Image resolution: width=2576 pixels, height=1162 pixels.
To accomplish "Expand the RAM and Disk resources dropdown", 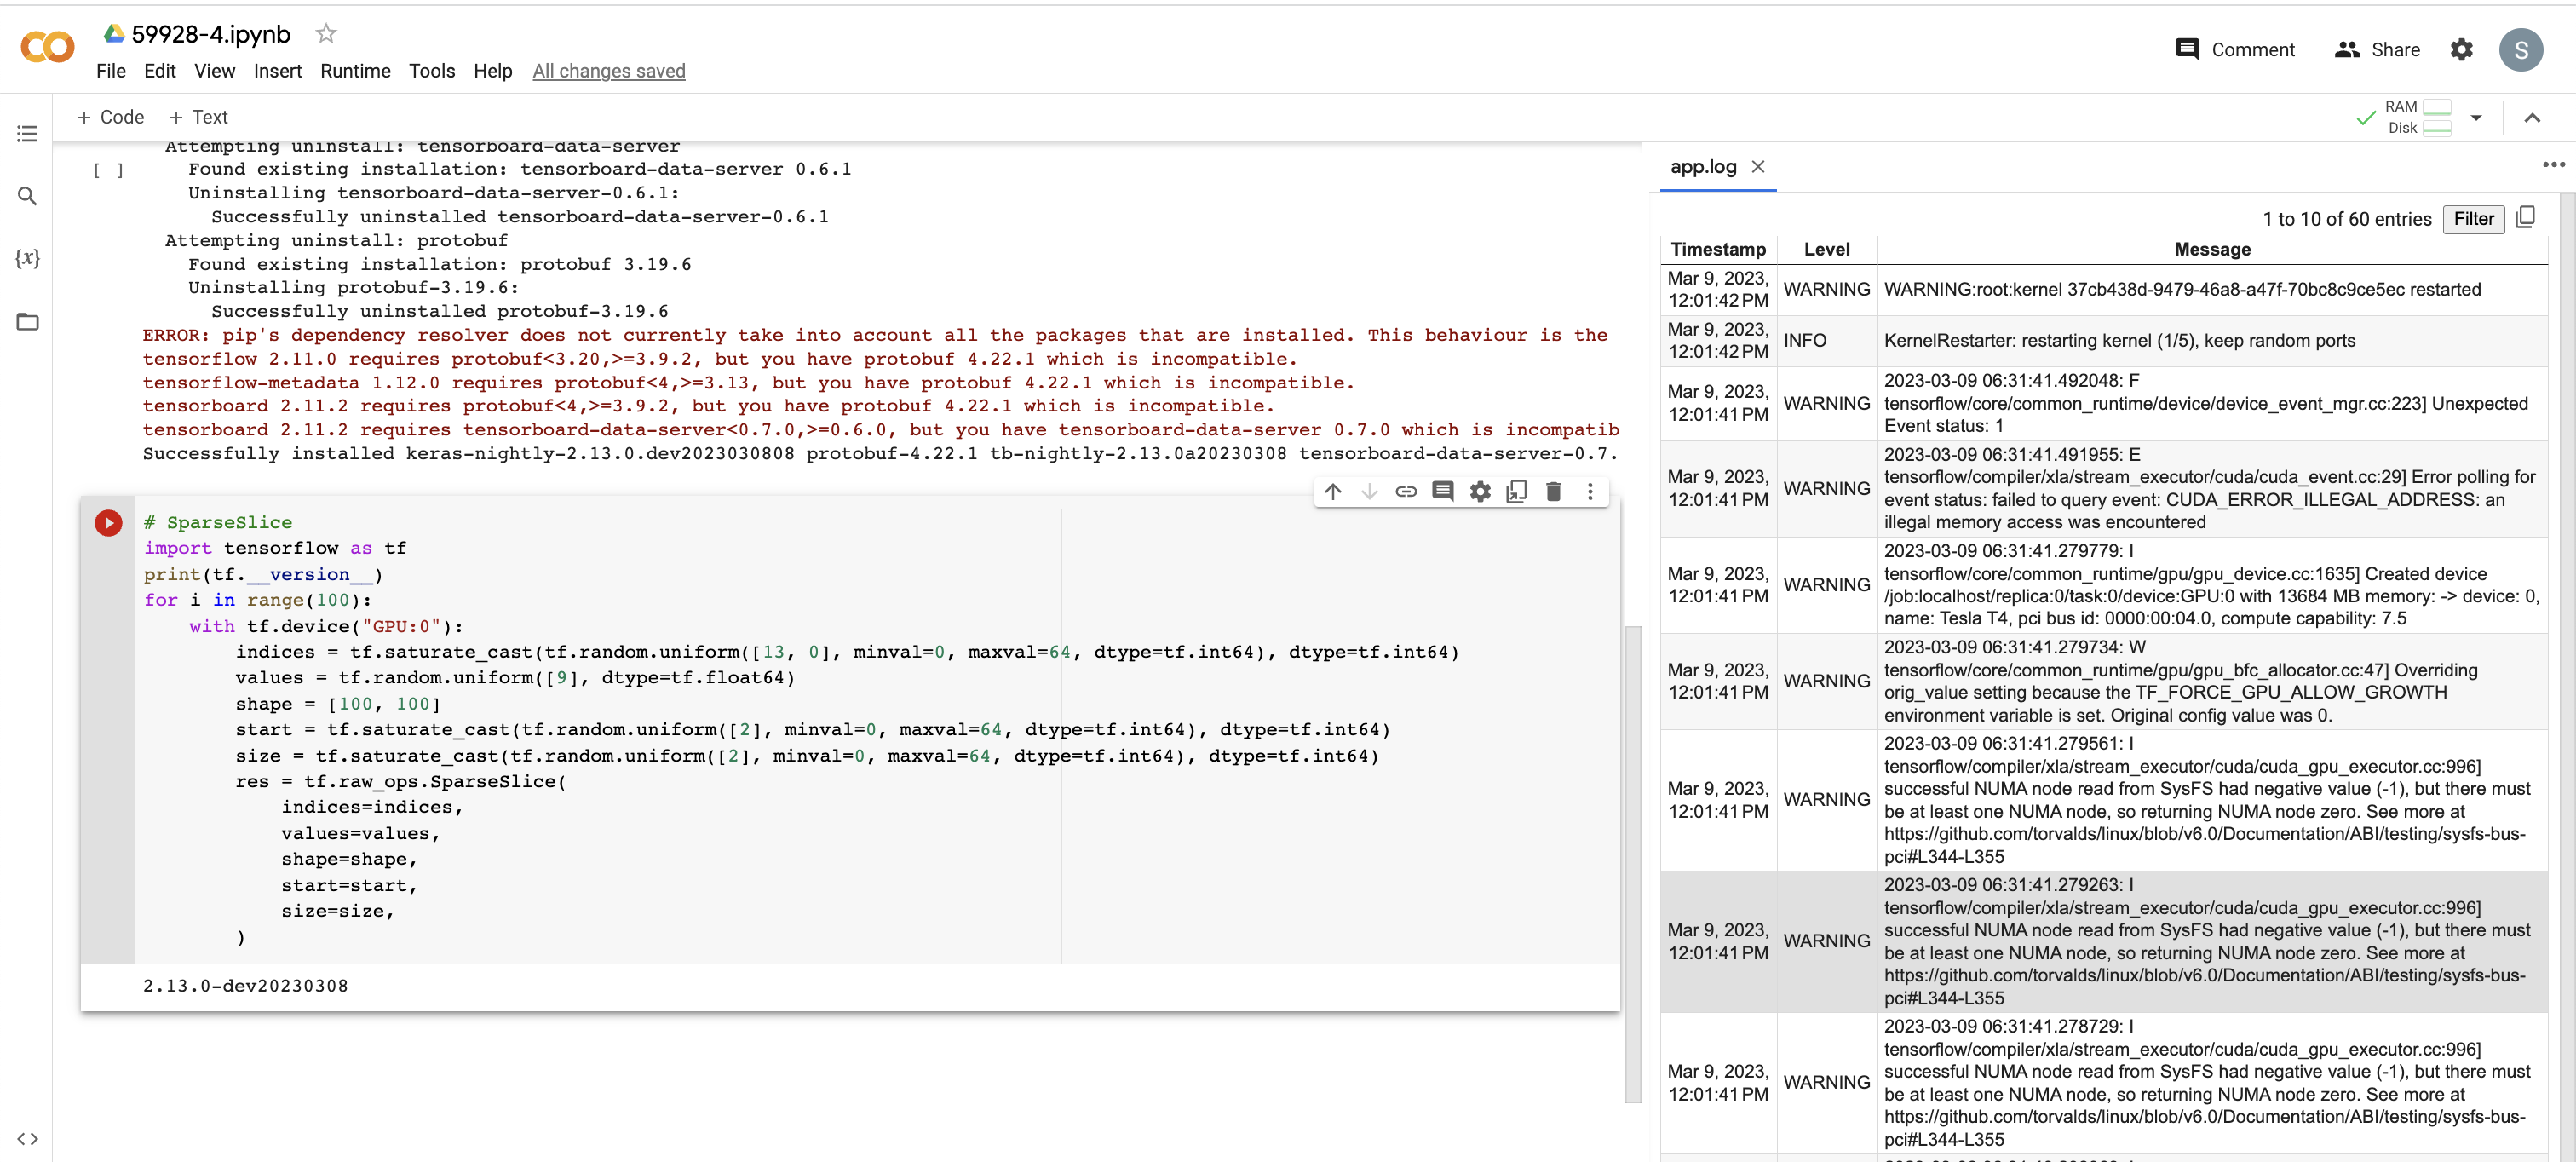I will 2477,117.
